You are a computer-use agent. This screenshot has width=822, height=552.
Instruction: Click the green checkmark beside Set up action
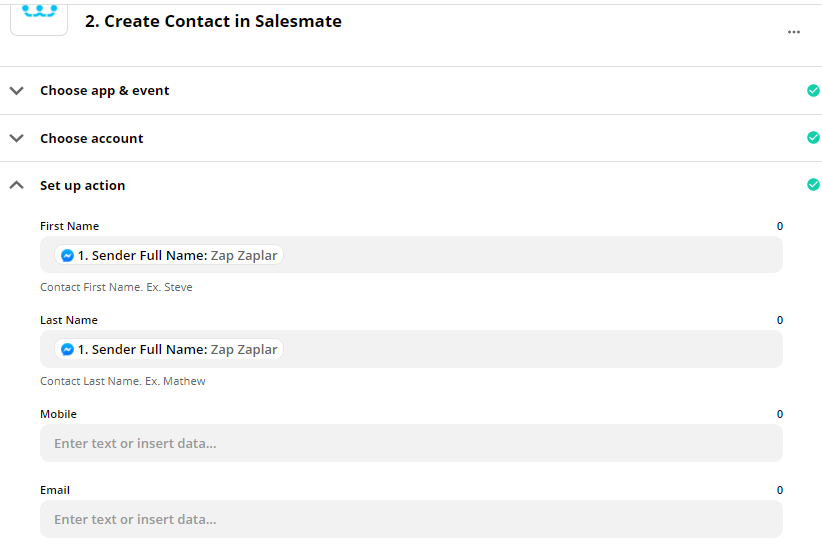click(813, 185)
